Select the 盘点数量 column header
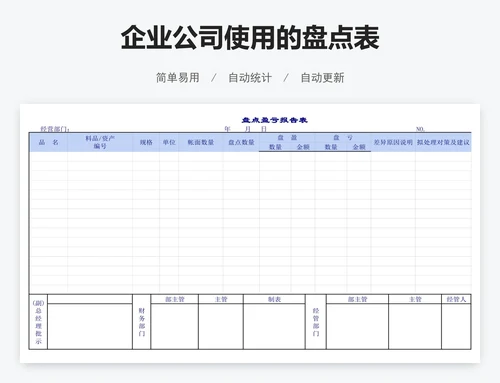The image size is (500, 383). coord(241,142)
